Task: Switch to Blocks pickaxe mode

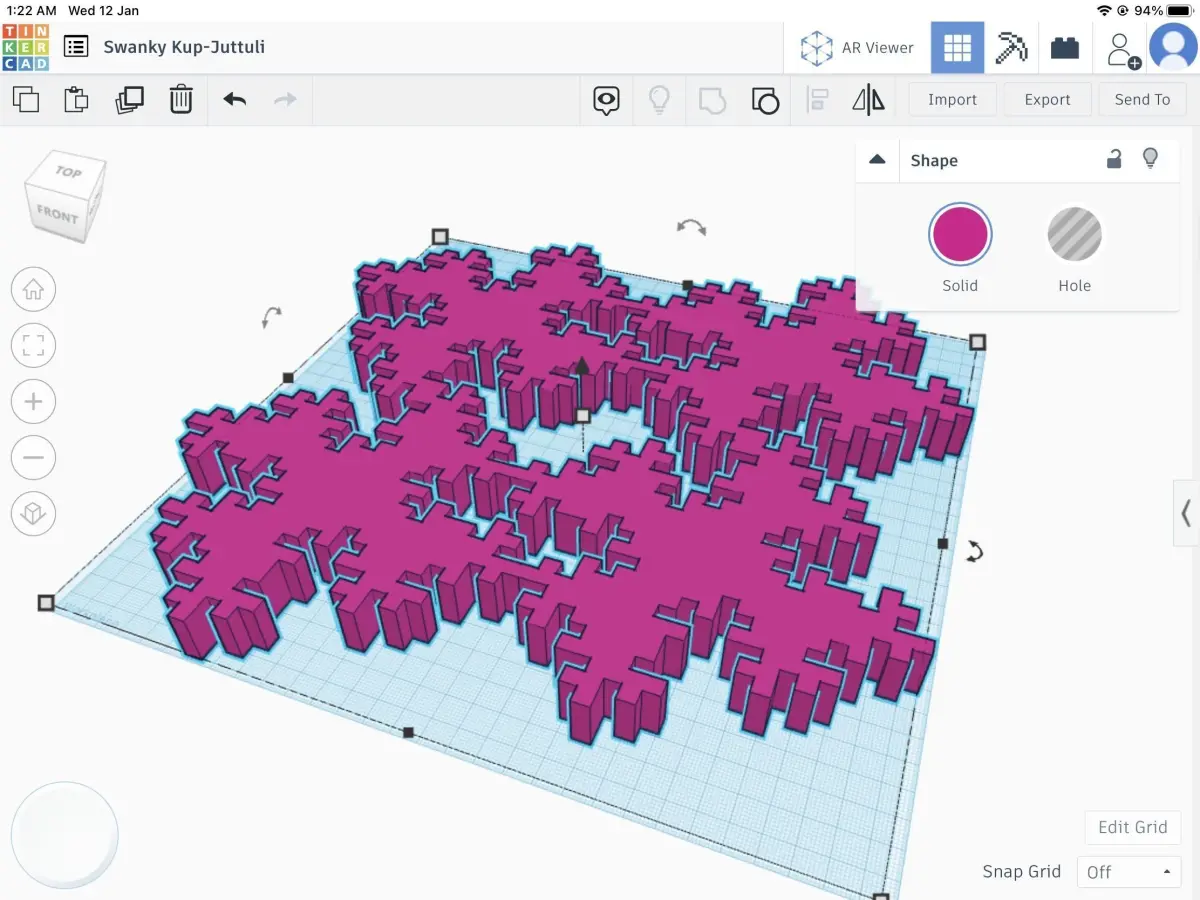Action: [1011, 47]
